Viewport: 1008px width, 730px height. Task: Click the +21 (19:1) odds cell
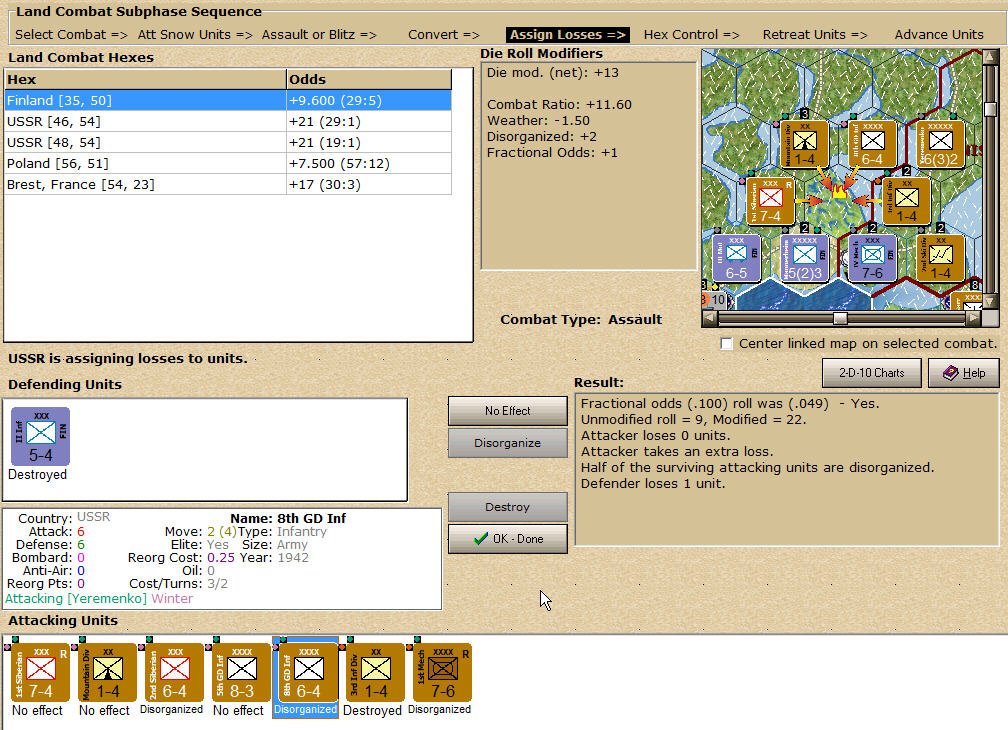(x=369, y=143)
